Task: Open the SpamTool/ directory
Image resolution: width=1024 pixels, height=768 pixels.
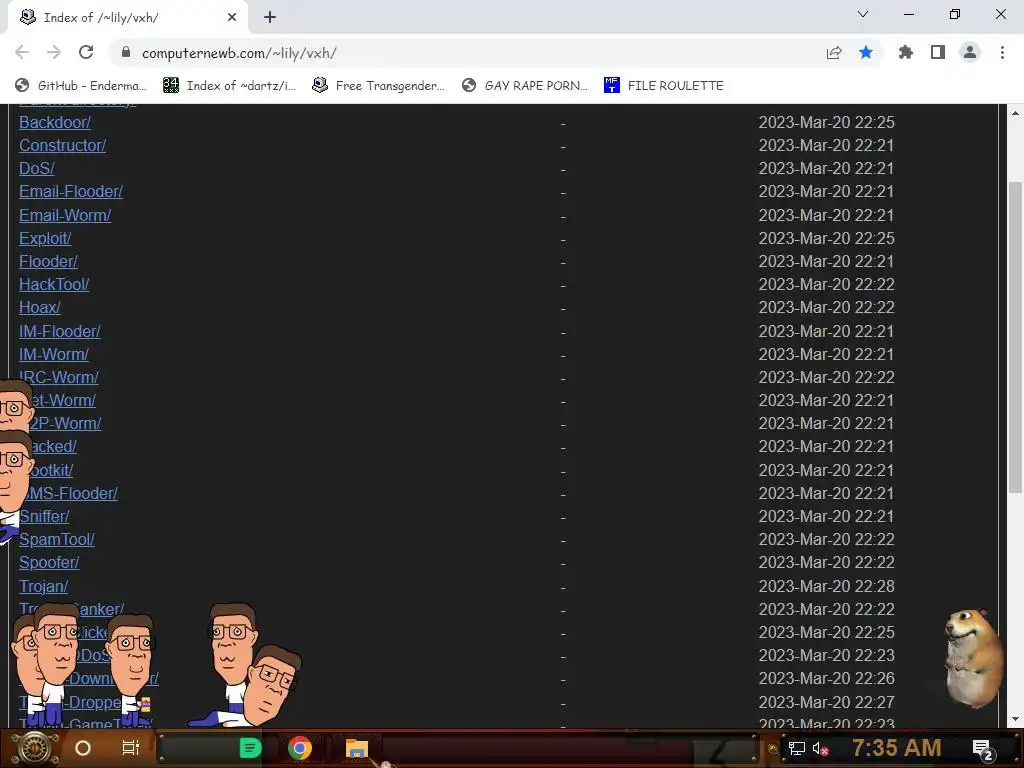Action: click(57, 539)
